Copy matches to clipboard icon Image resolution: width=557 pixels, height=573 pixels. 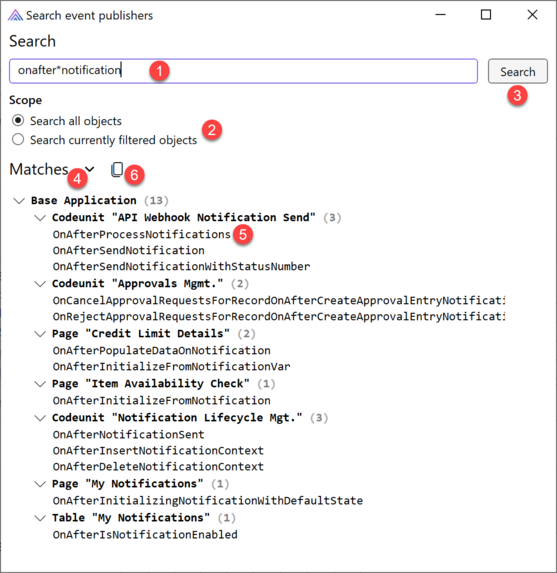[117, 170]
